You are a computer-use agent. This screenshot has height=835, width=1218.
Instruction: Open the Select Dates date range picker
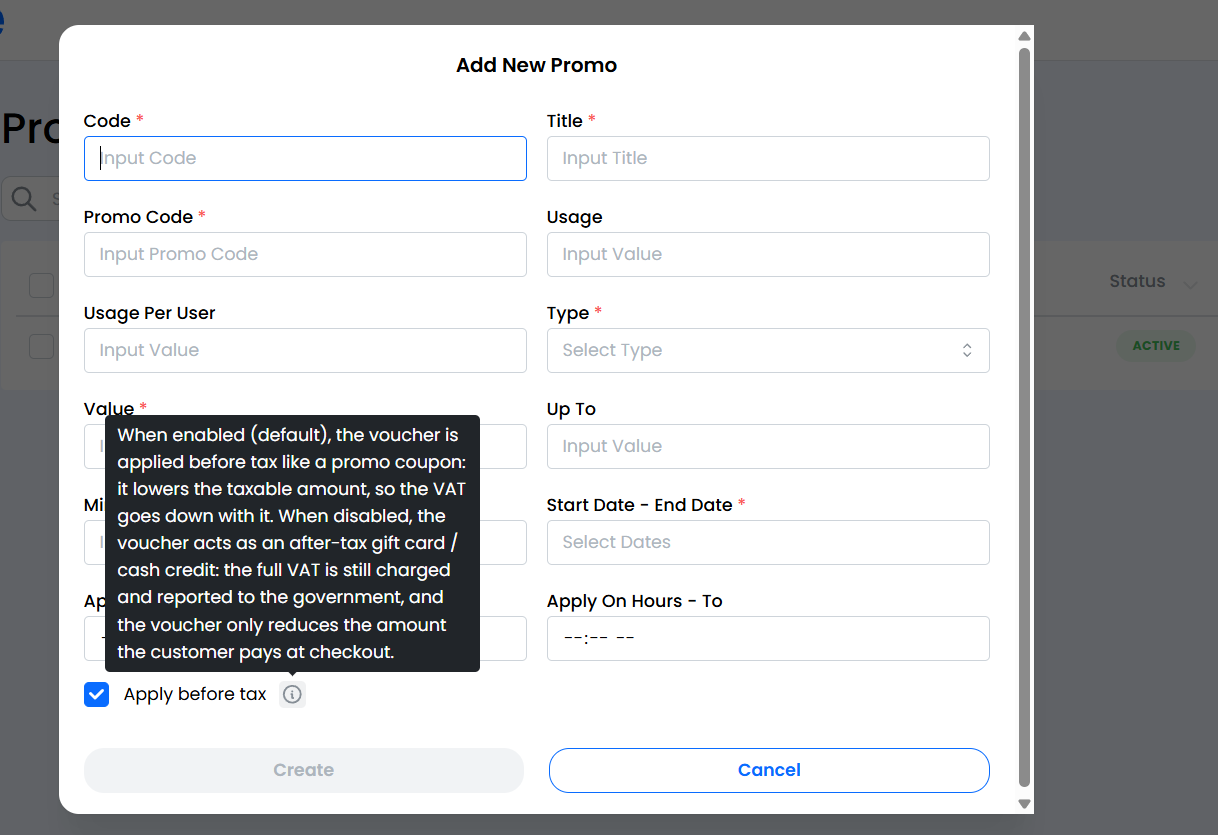point(768,542)
